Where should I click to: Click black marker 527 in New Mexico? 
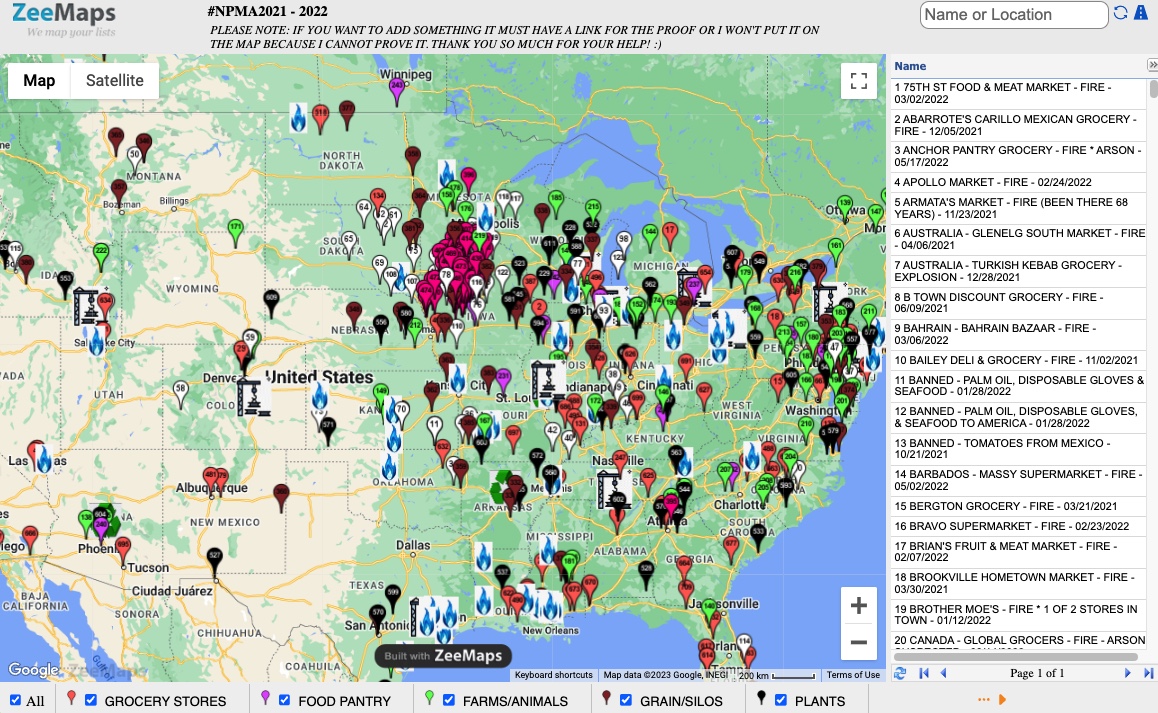pos(214,562)
